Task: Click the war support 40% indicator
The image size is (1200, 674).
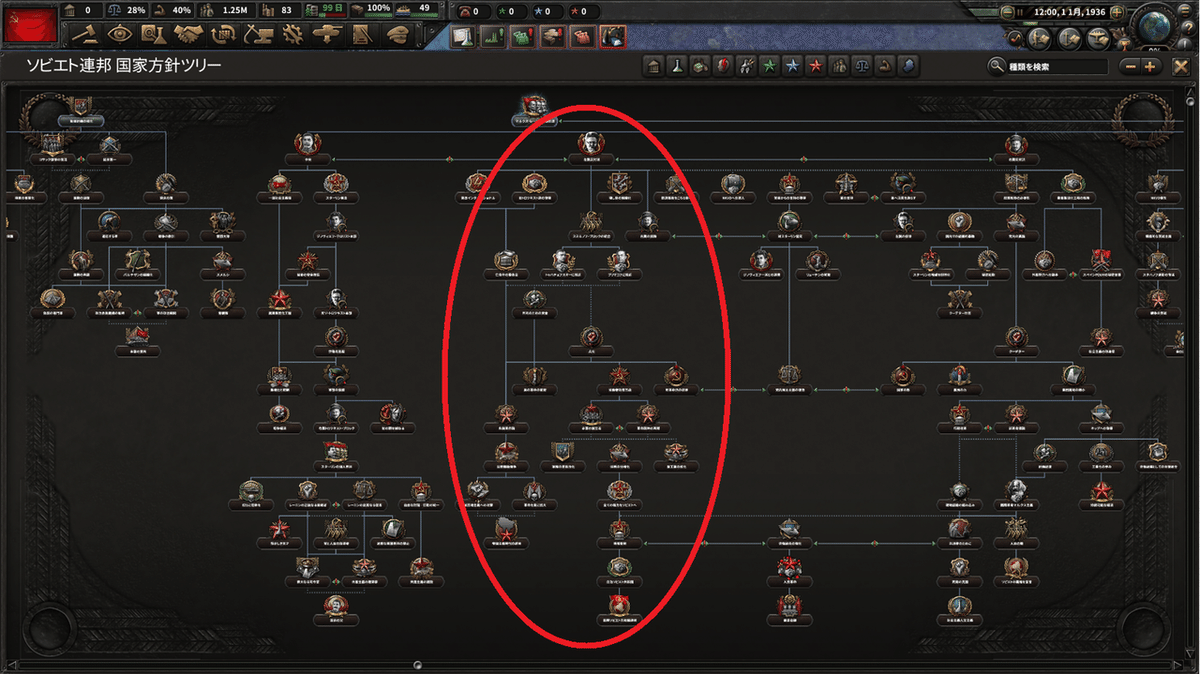Action: (170, 10)
